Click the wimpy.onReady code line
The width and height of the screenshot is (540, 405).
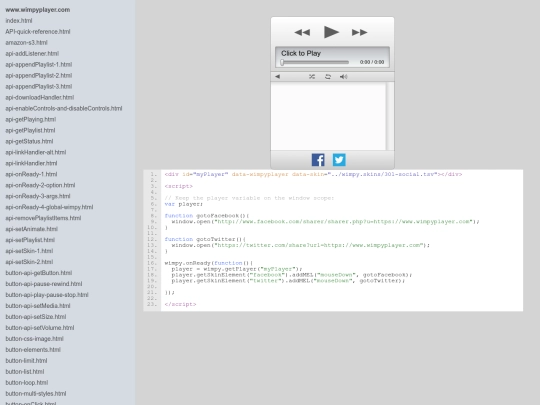pyautogui.click(x=209, y=263)
